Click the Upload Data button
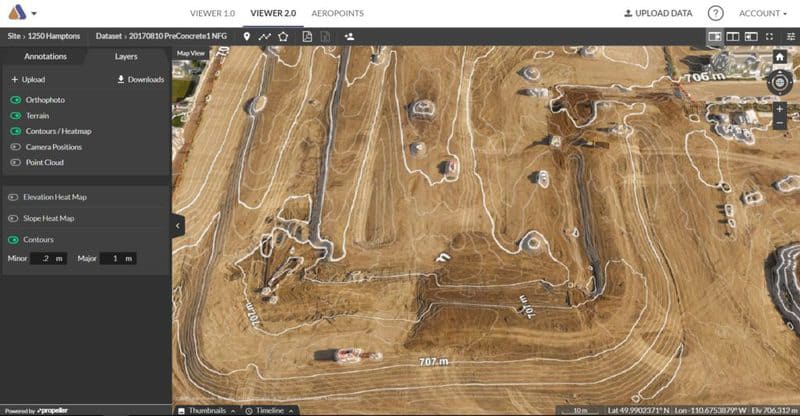Image resolution: width=800 pixels, height=416 pixels. [x=657, y=13]
